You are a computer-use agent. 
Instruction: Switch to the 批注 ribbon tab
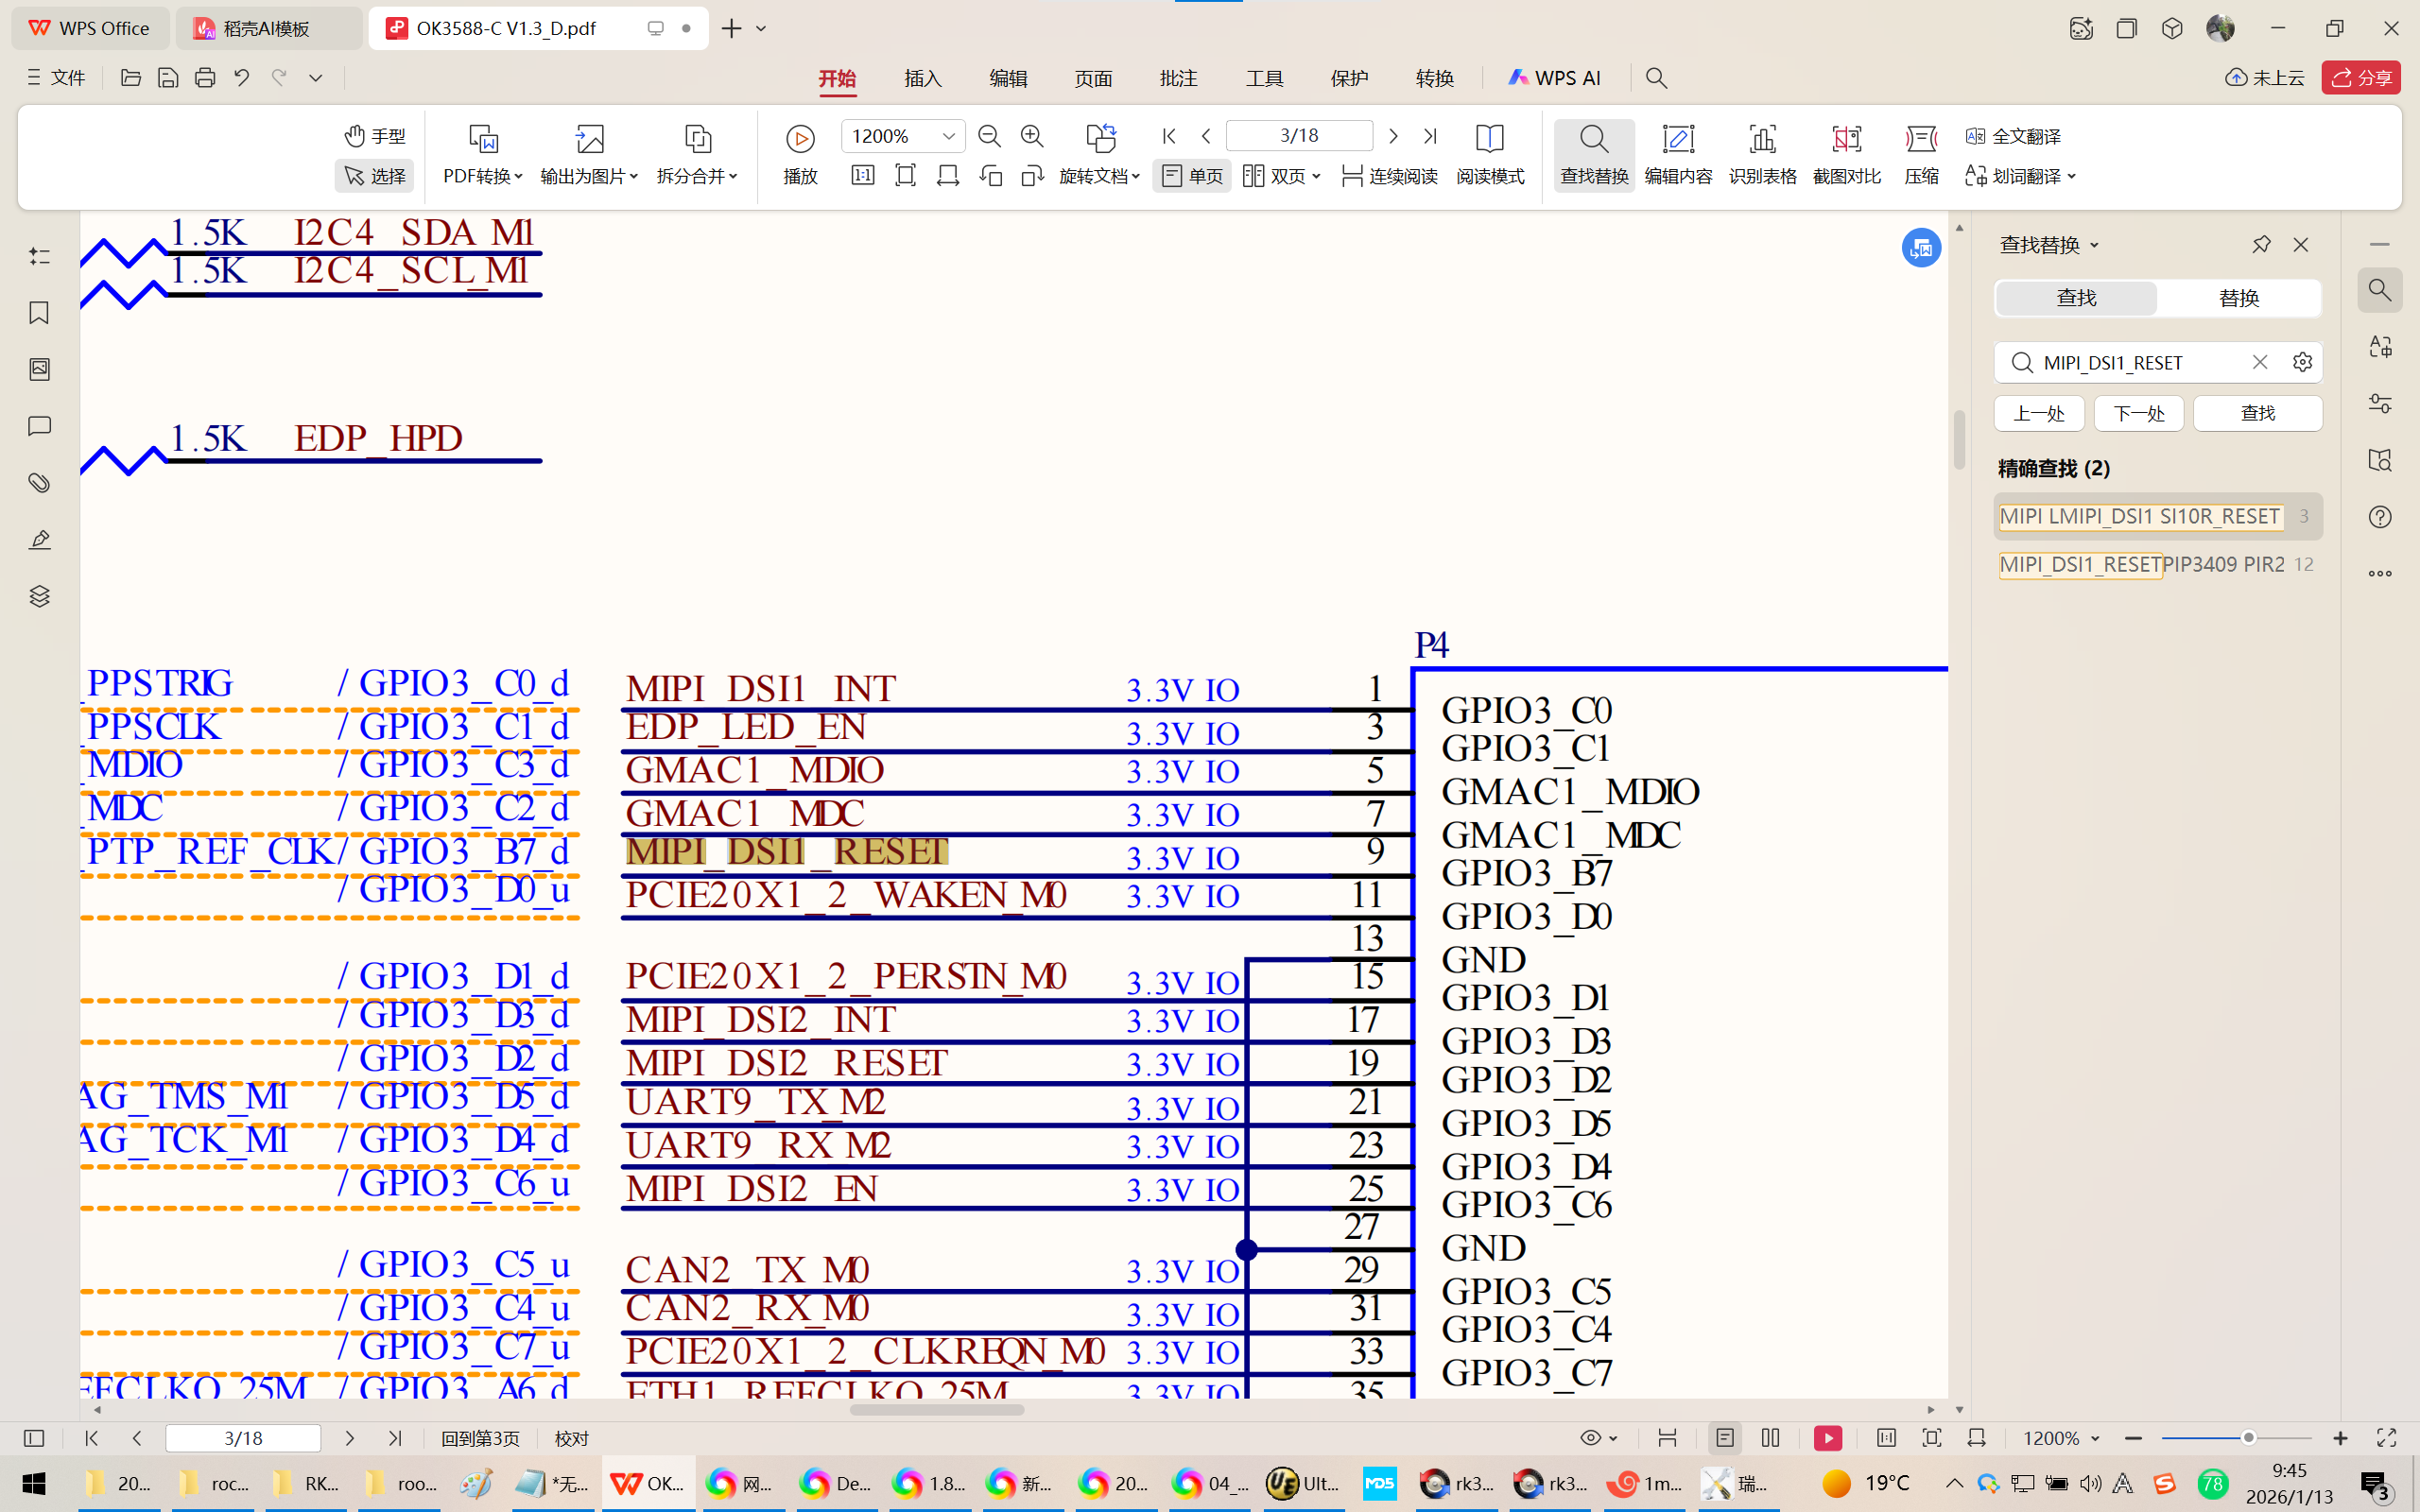[1178, 78]
